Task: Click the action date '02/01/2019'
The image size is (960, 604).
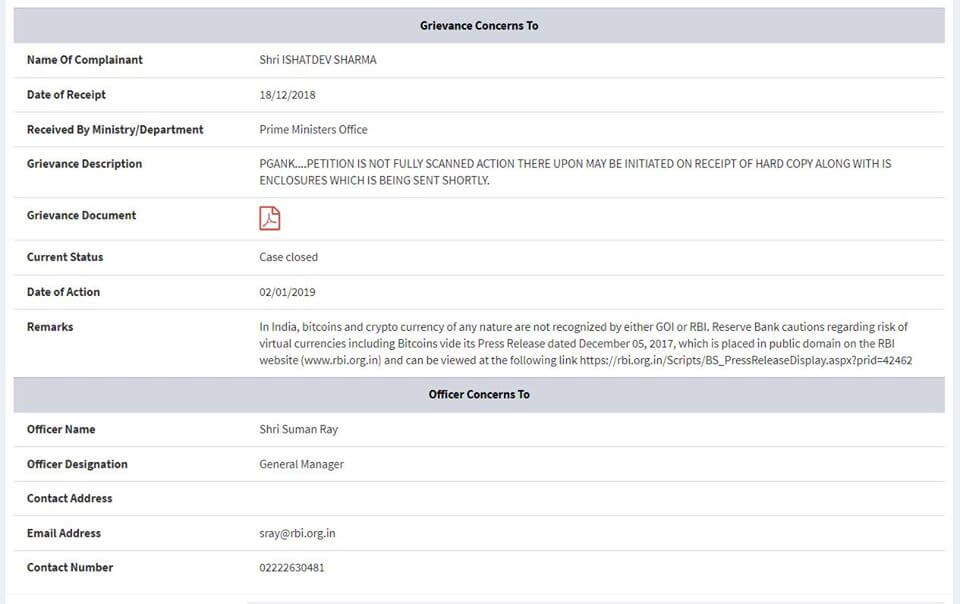Action: click(x=287, y=292)
